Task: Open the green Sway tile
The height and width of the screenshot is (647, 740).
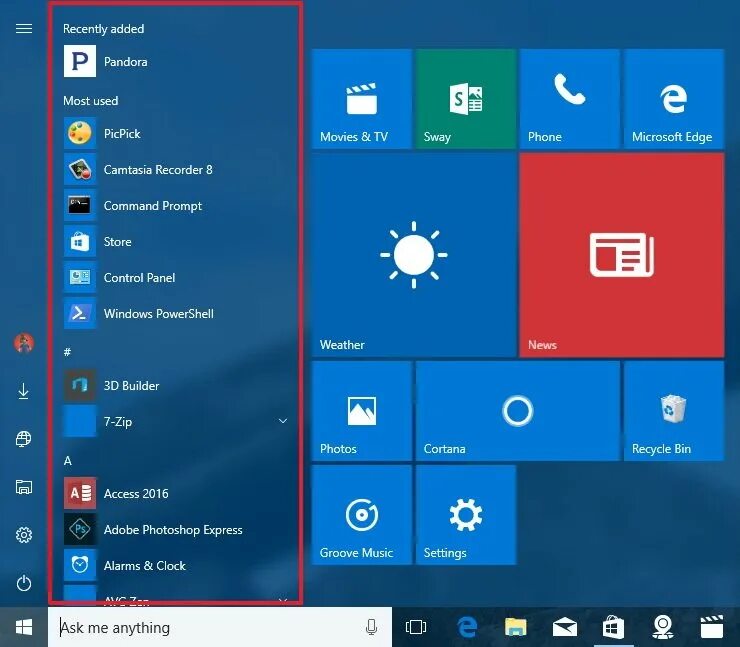Action: [466, 99]
